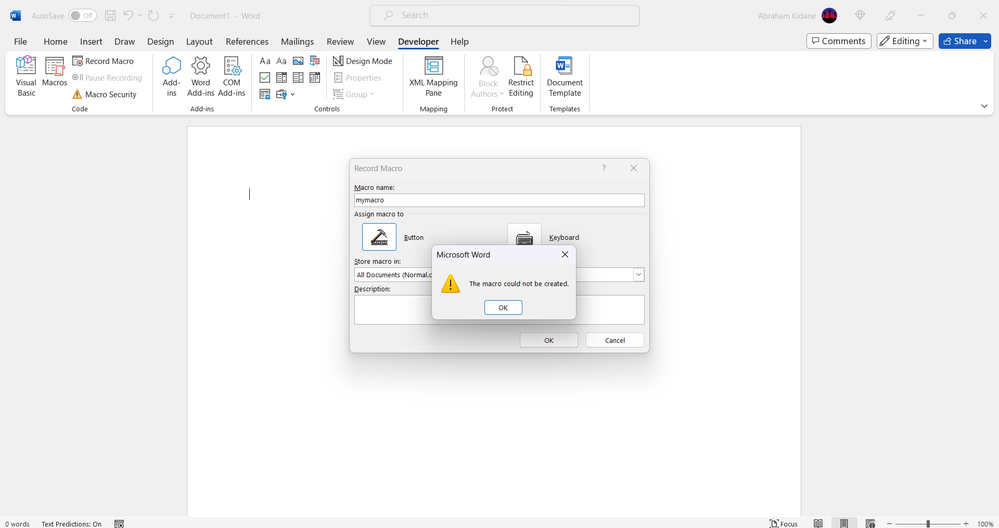Click OK in the Record Macro dialog

[549, 340]
